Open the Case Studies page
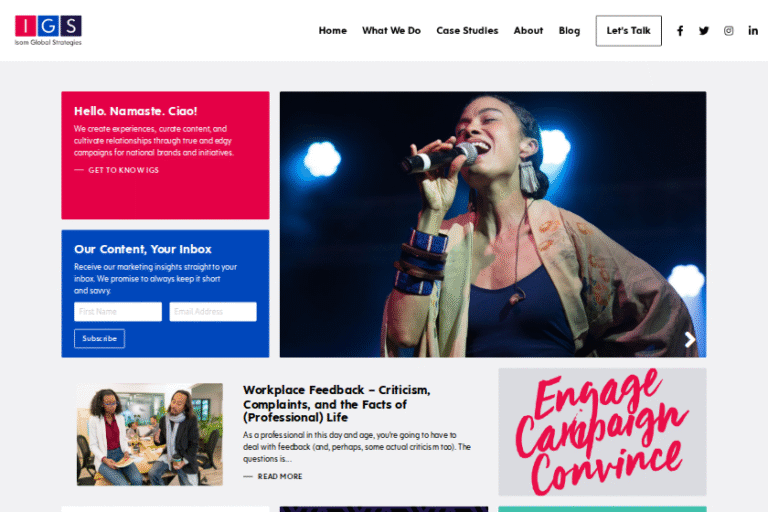 tap(467, 30)
